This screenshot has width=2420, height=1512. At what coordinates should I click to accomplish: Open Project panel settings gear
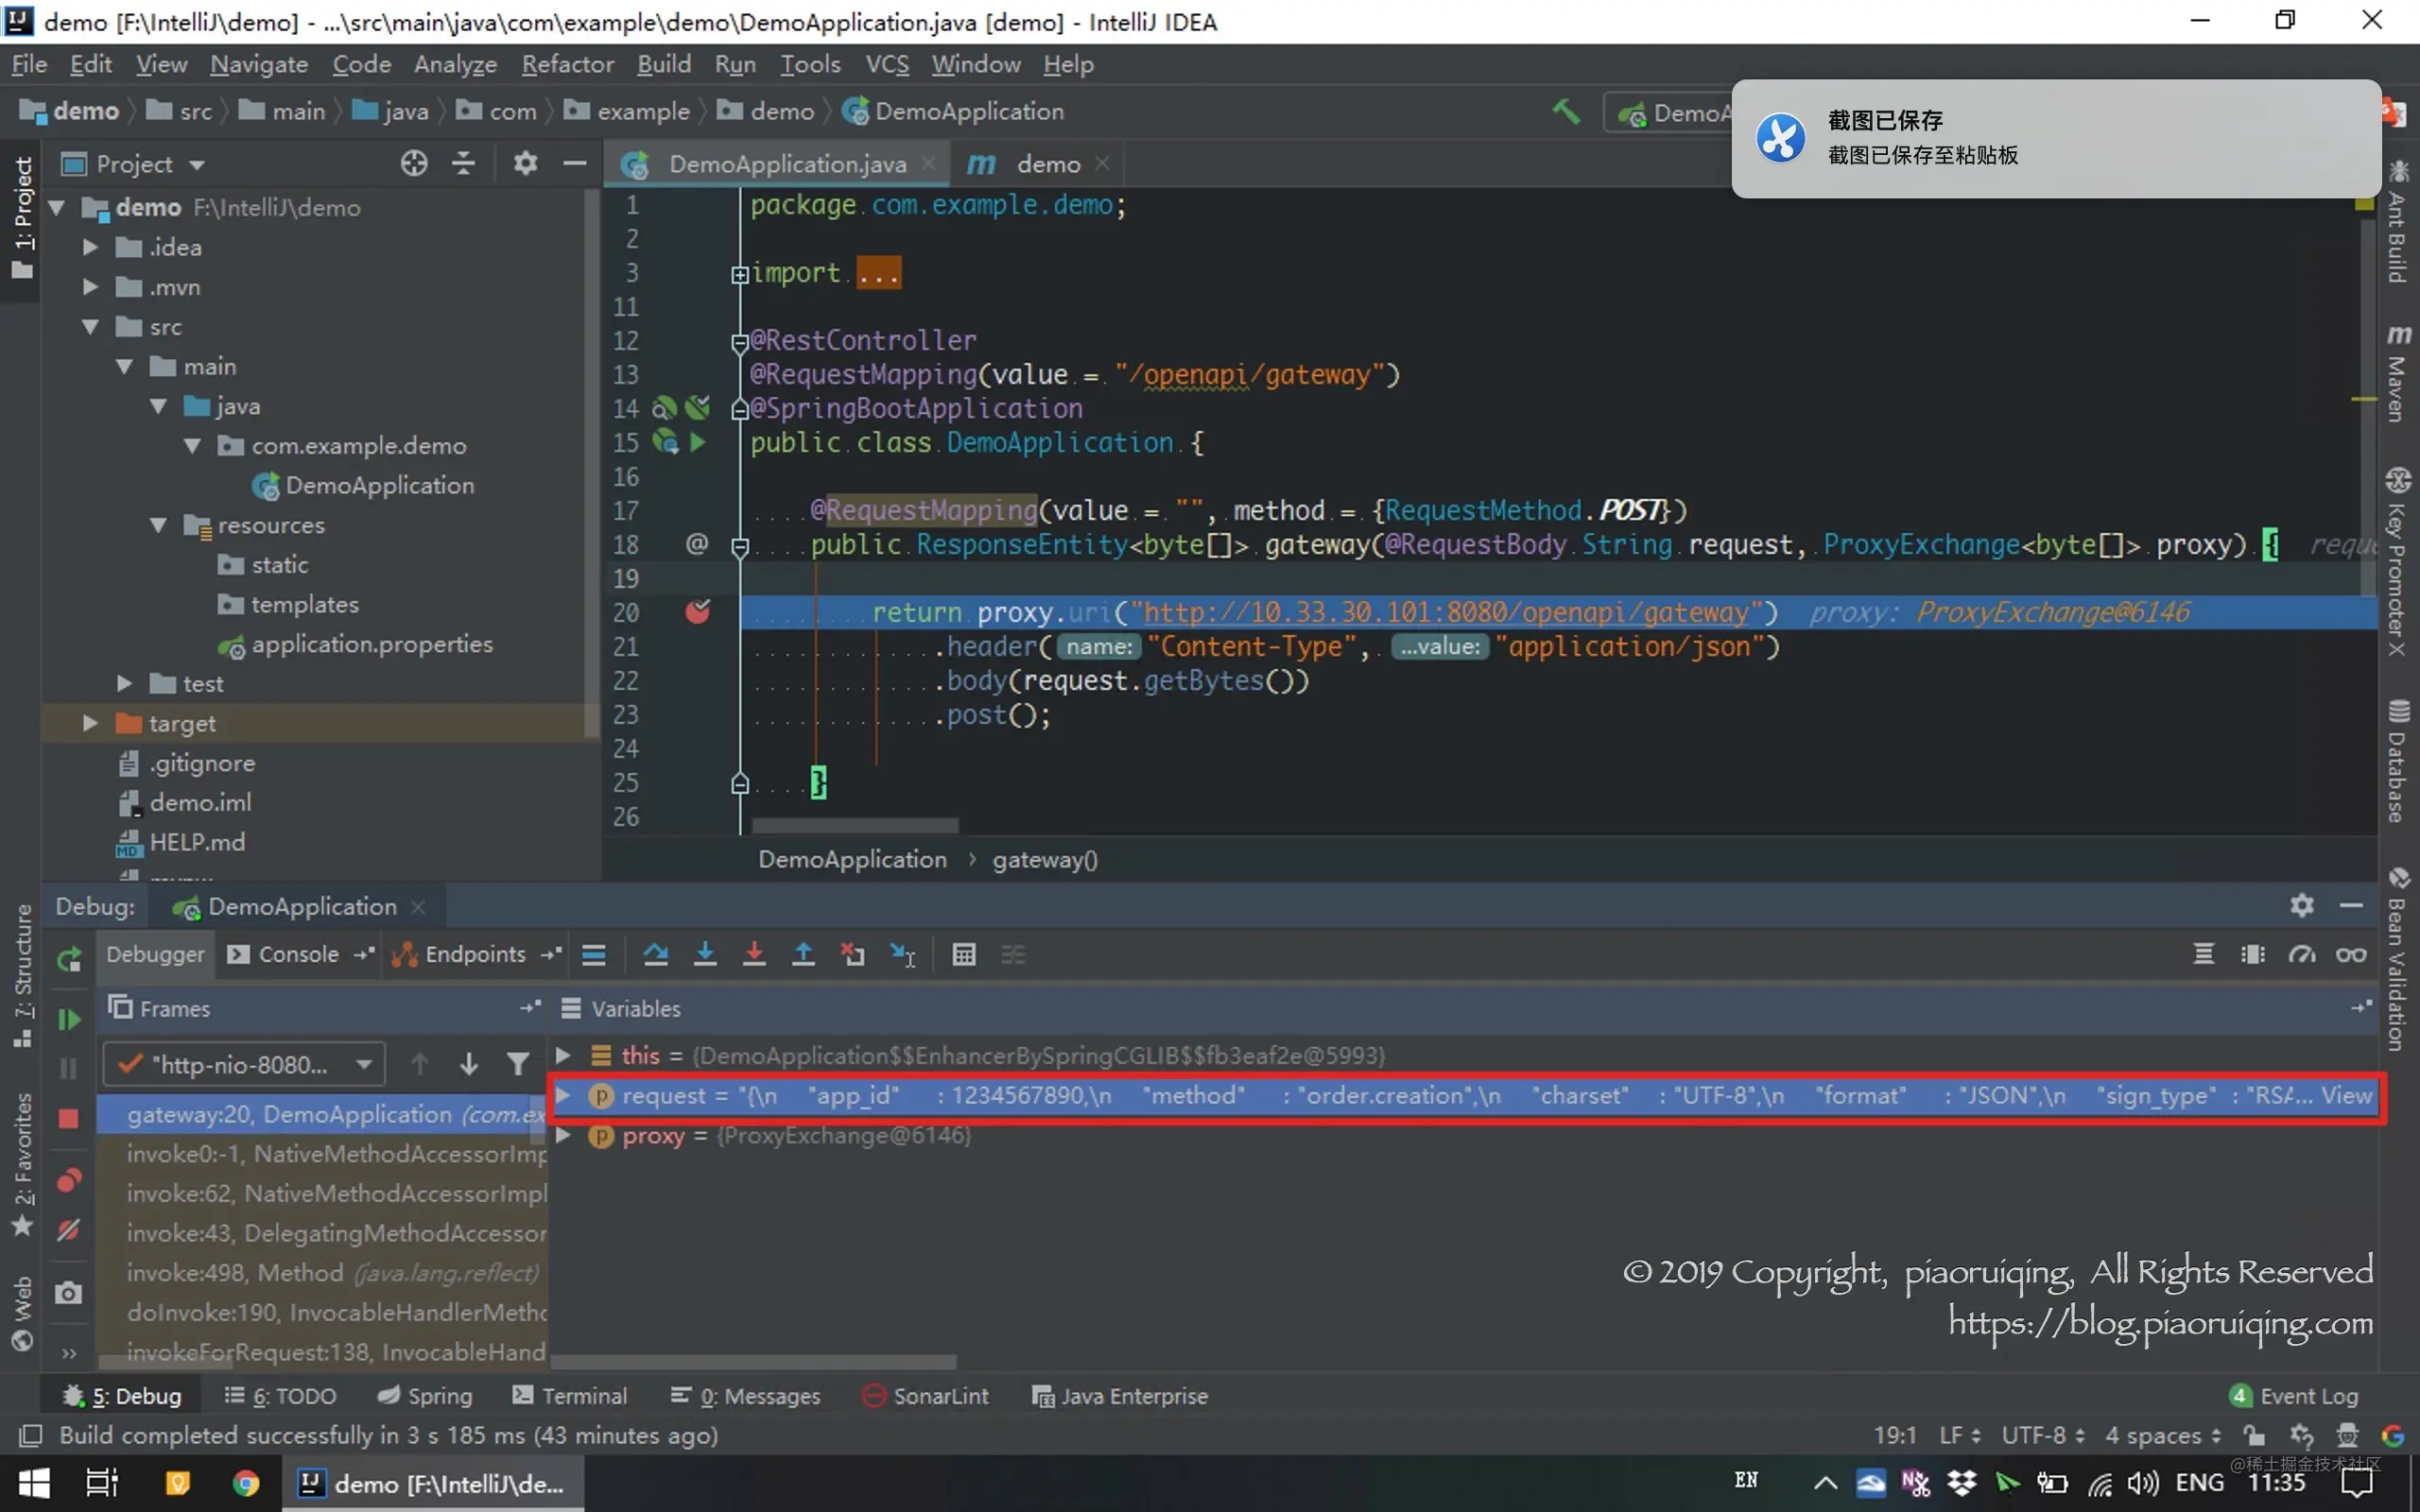click(x=525, y=163)
